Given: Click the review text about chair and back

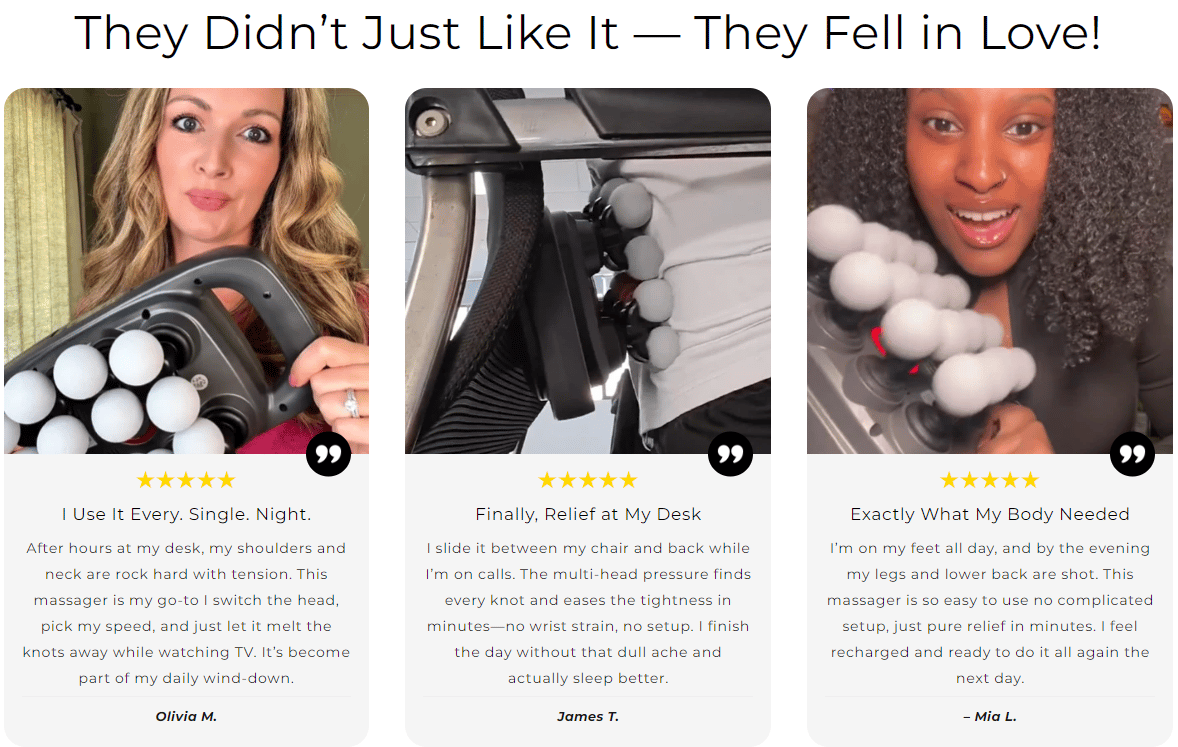Looking at the screenshot, I should (x=588, y=613).
